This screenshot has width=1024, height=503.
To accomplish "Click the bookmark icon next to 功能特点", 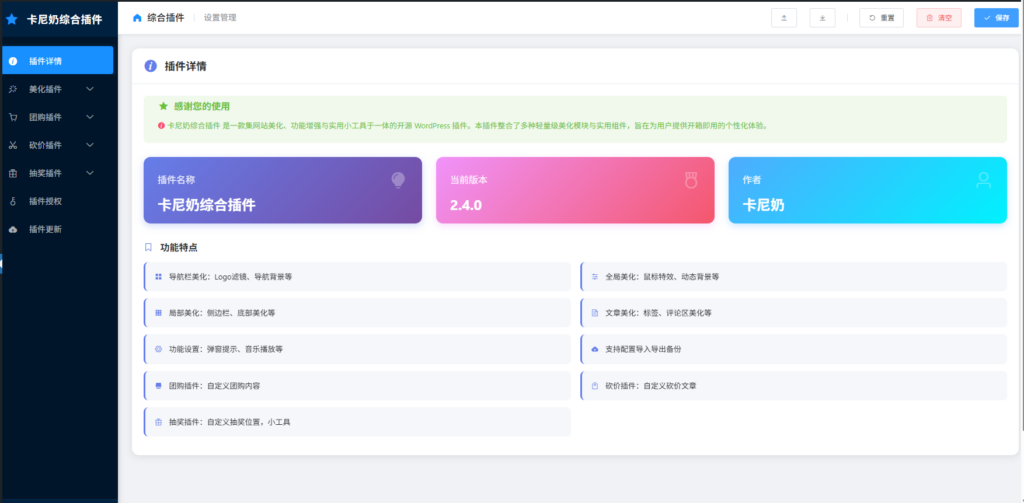I will coord(149,247).
